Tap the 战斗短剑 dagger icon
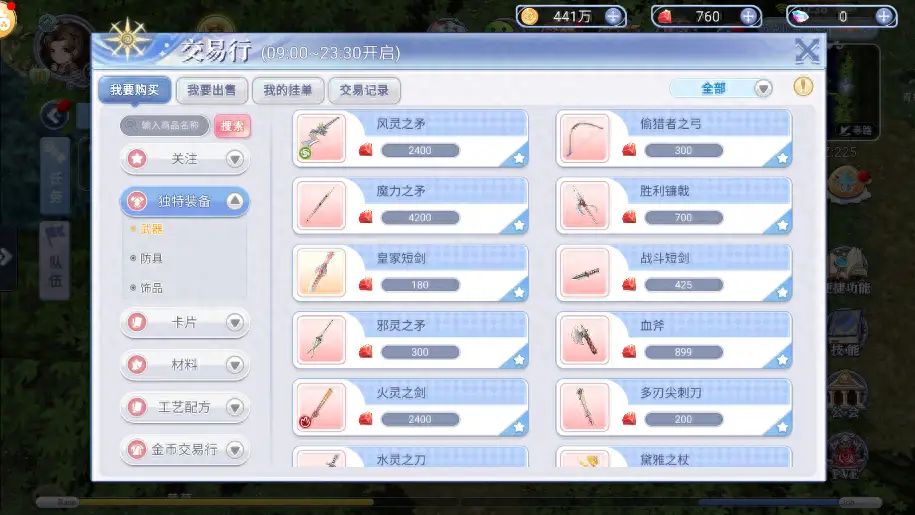The width and height of the screenshot is (915, 515). click(584, 272)
